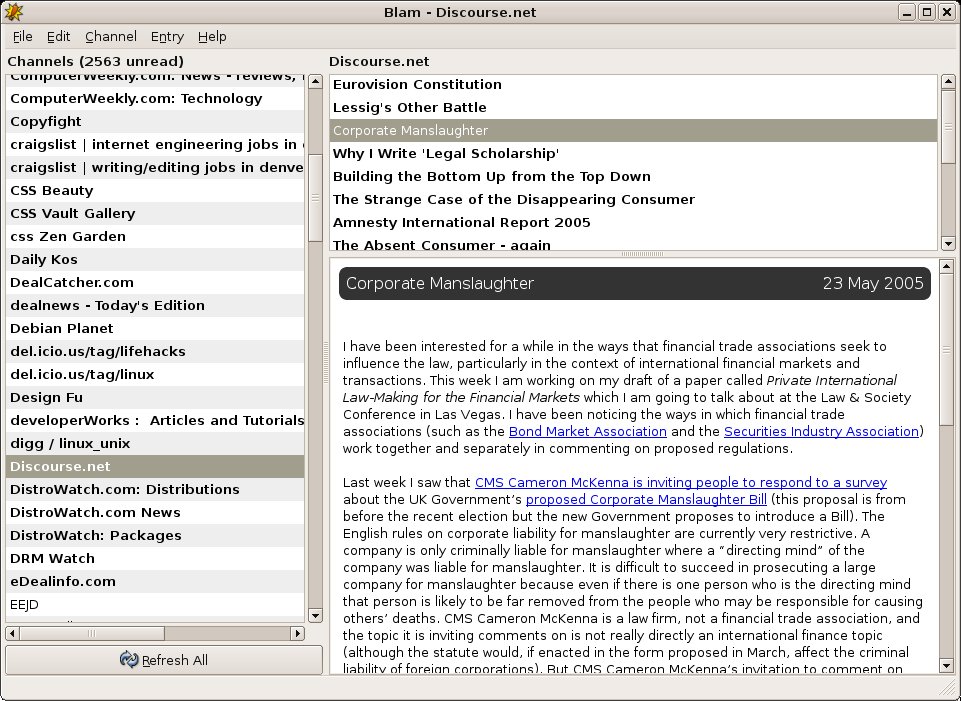961x701 pixels.
Task: Select DistroWatch.com News channel
Action: coord(155,512)
